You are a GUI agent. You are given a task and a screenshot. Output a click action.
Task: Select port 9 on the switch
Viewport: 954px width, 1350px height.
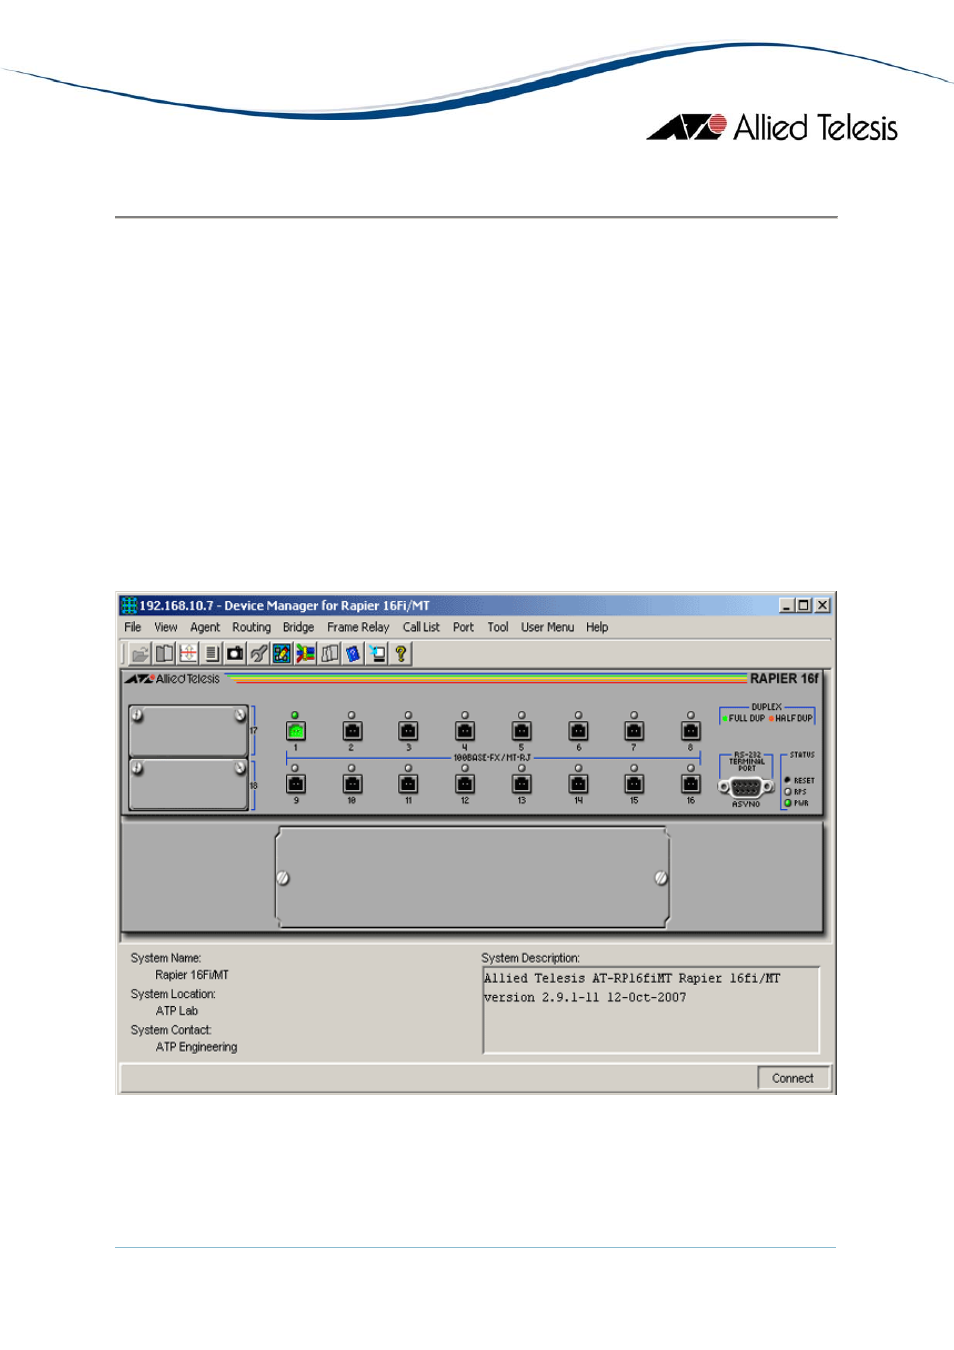(x=296, y=784)
